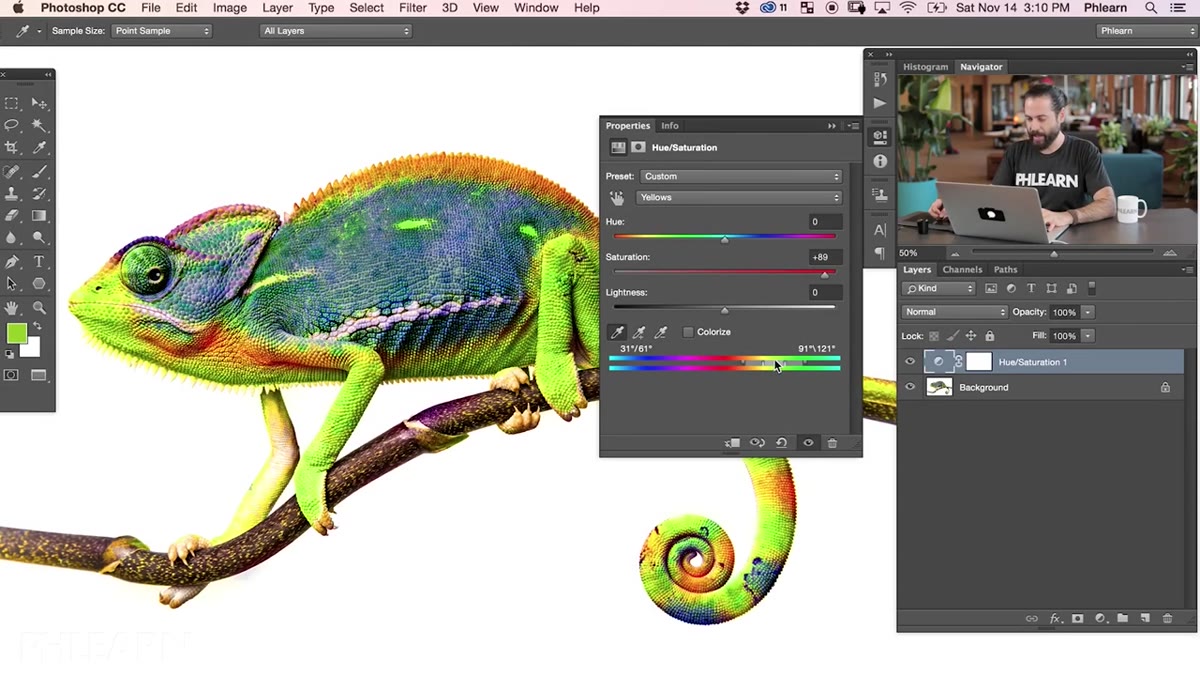This screenshot has width=1200, height=676.
Task: Switch to the Histogram tab
Action: coord(925,67)
